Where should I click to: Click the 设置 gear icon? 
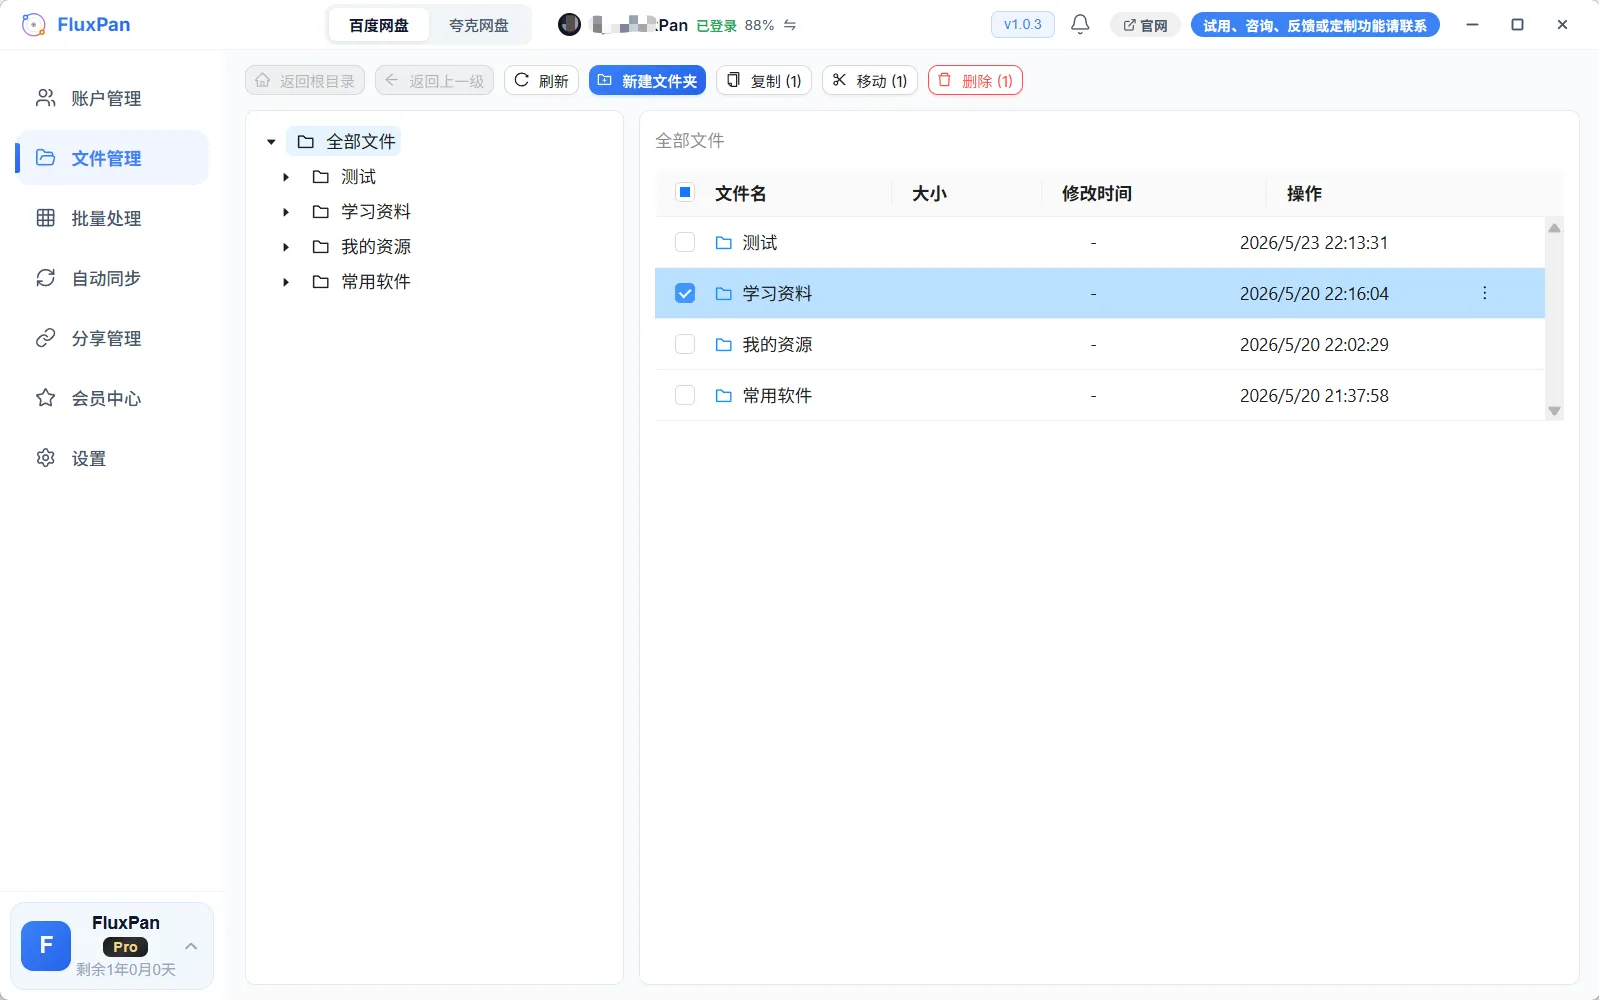pyautogui.click(x=46, y=458)
